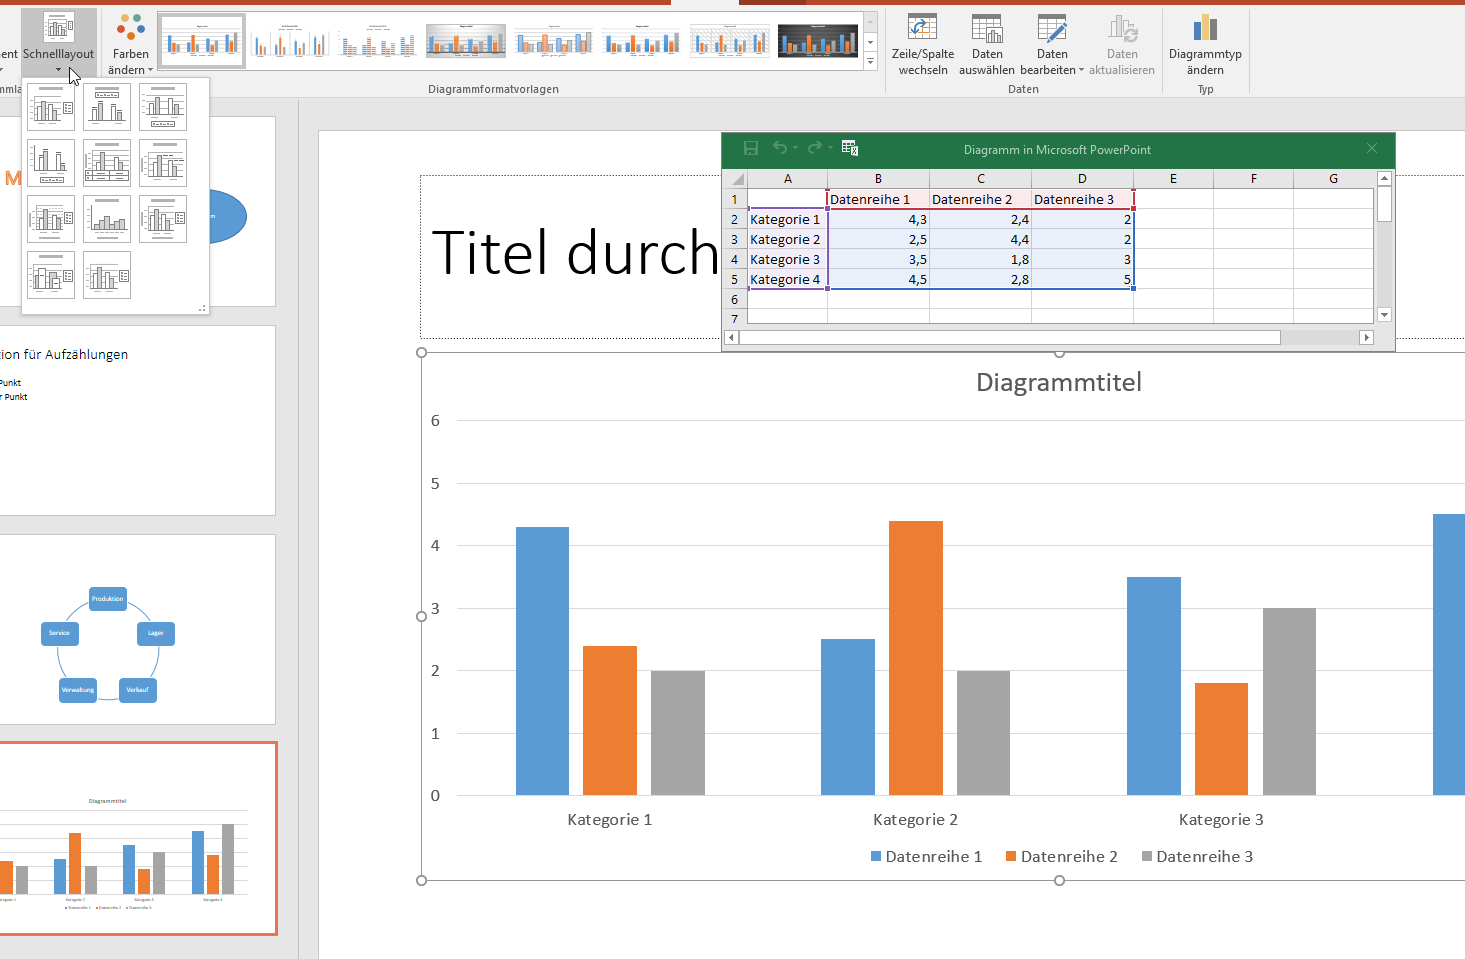Select column E header in data sheet
Image resolution: width=1465 pixels, height=959 pixels.
pyautogui.click(x=1173, y=179)
